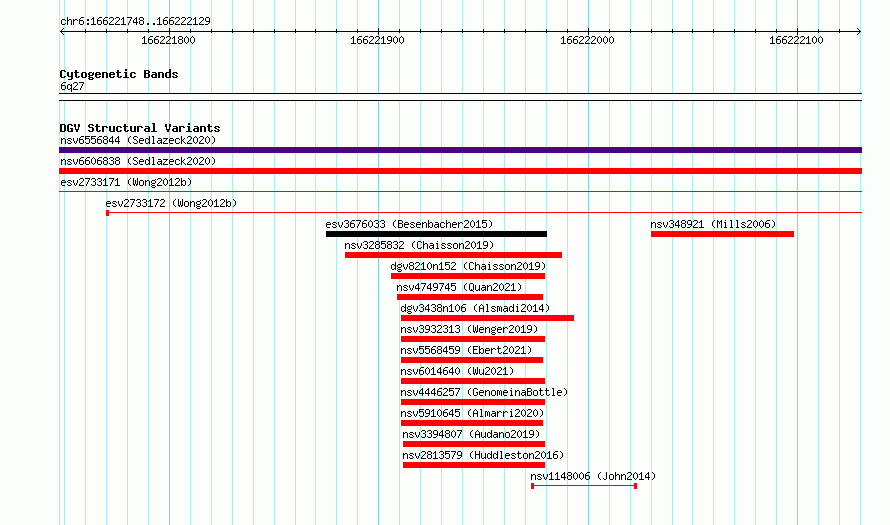Click the ruler's left arrow end
Image resolution: width=890 pixels, height=525 pixels.
[62, 31]
